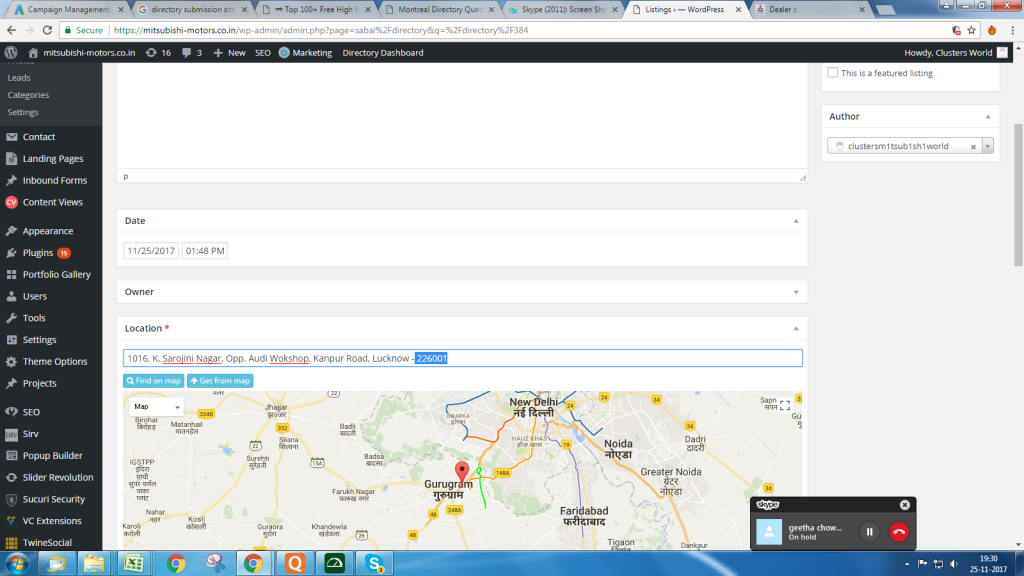This screenshot has width=1024, height=576.
Task: Click the New plus item in admin bar
Action: (x=229, y=53)
